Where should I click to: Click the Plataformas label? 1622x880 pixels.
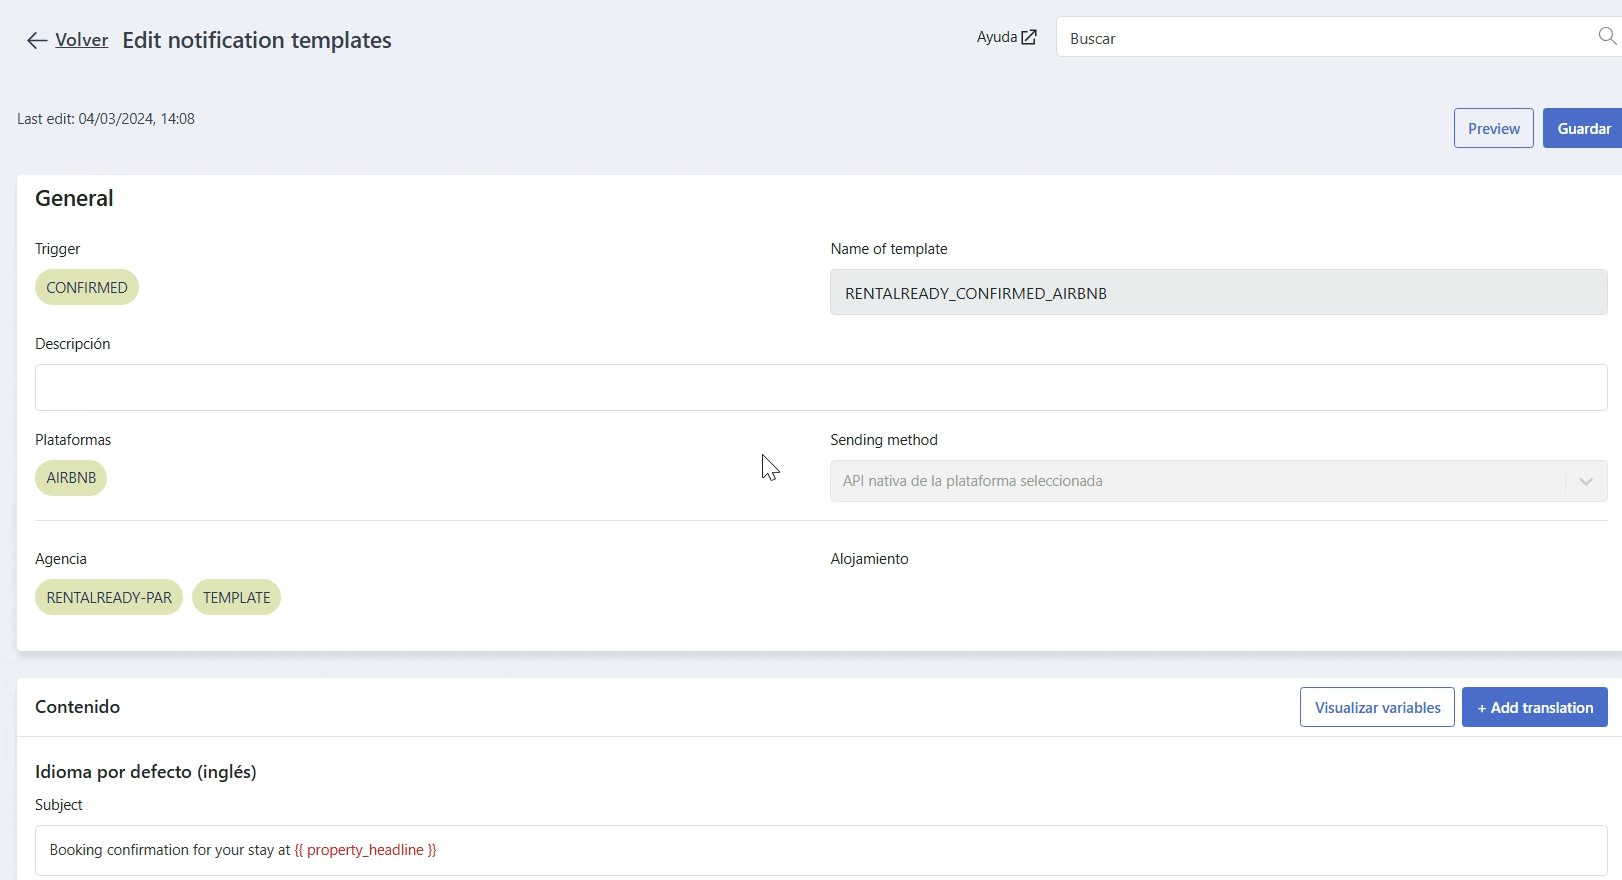73,440
